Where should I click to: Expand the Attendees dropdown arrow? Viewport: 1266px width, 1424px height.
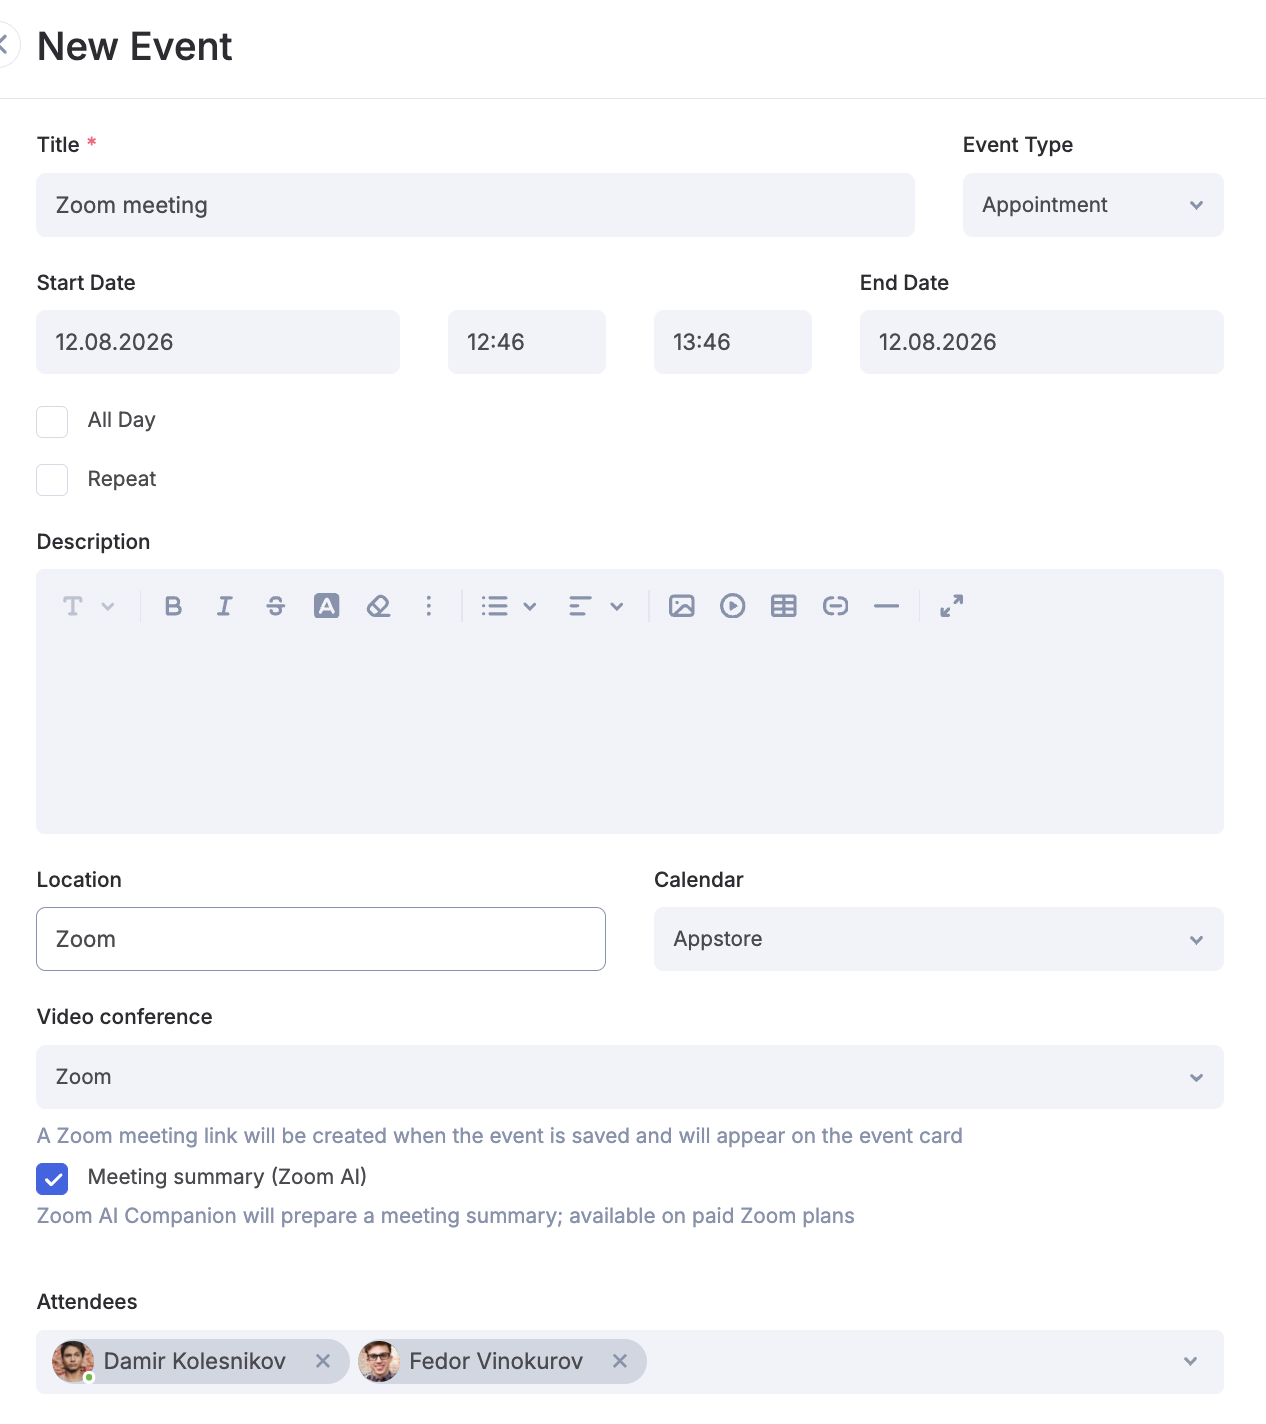tap(1190, 1361)
